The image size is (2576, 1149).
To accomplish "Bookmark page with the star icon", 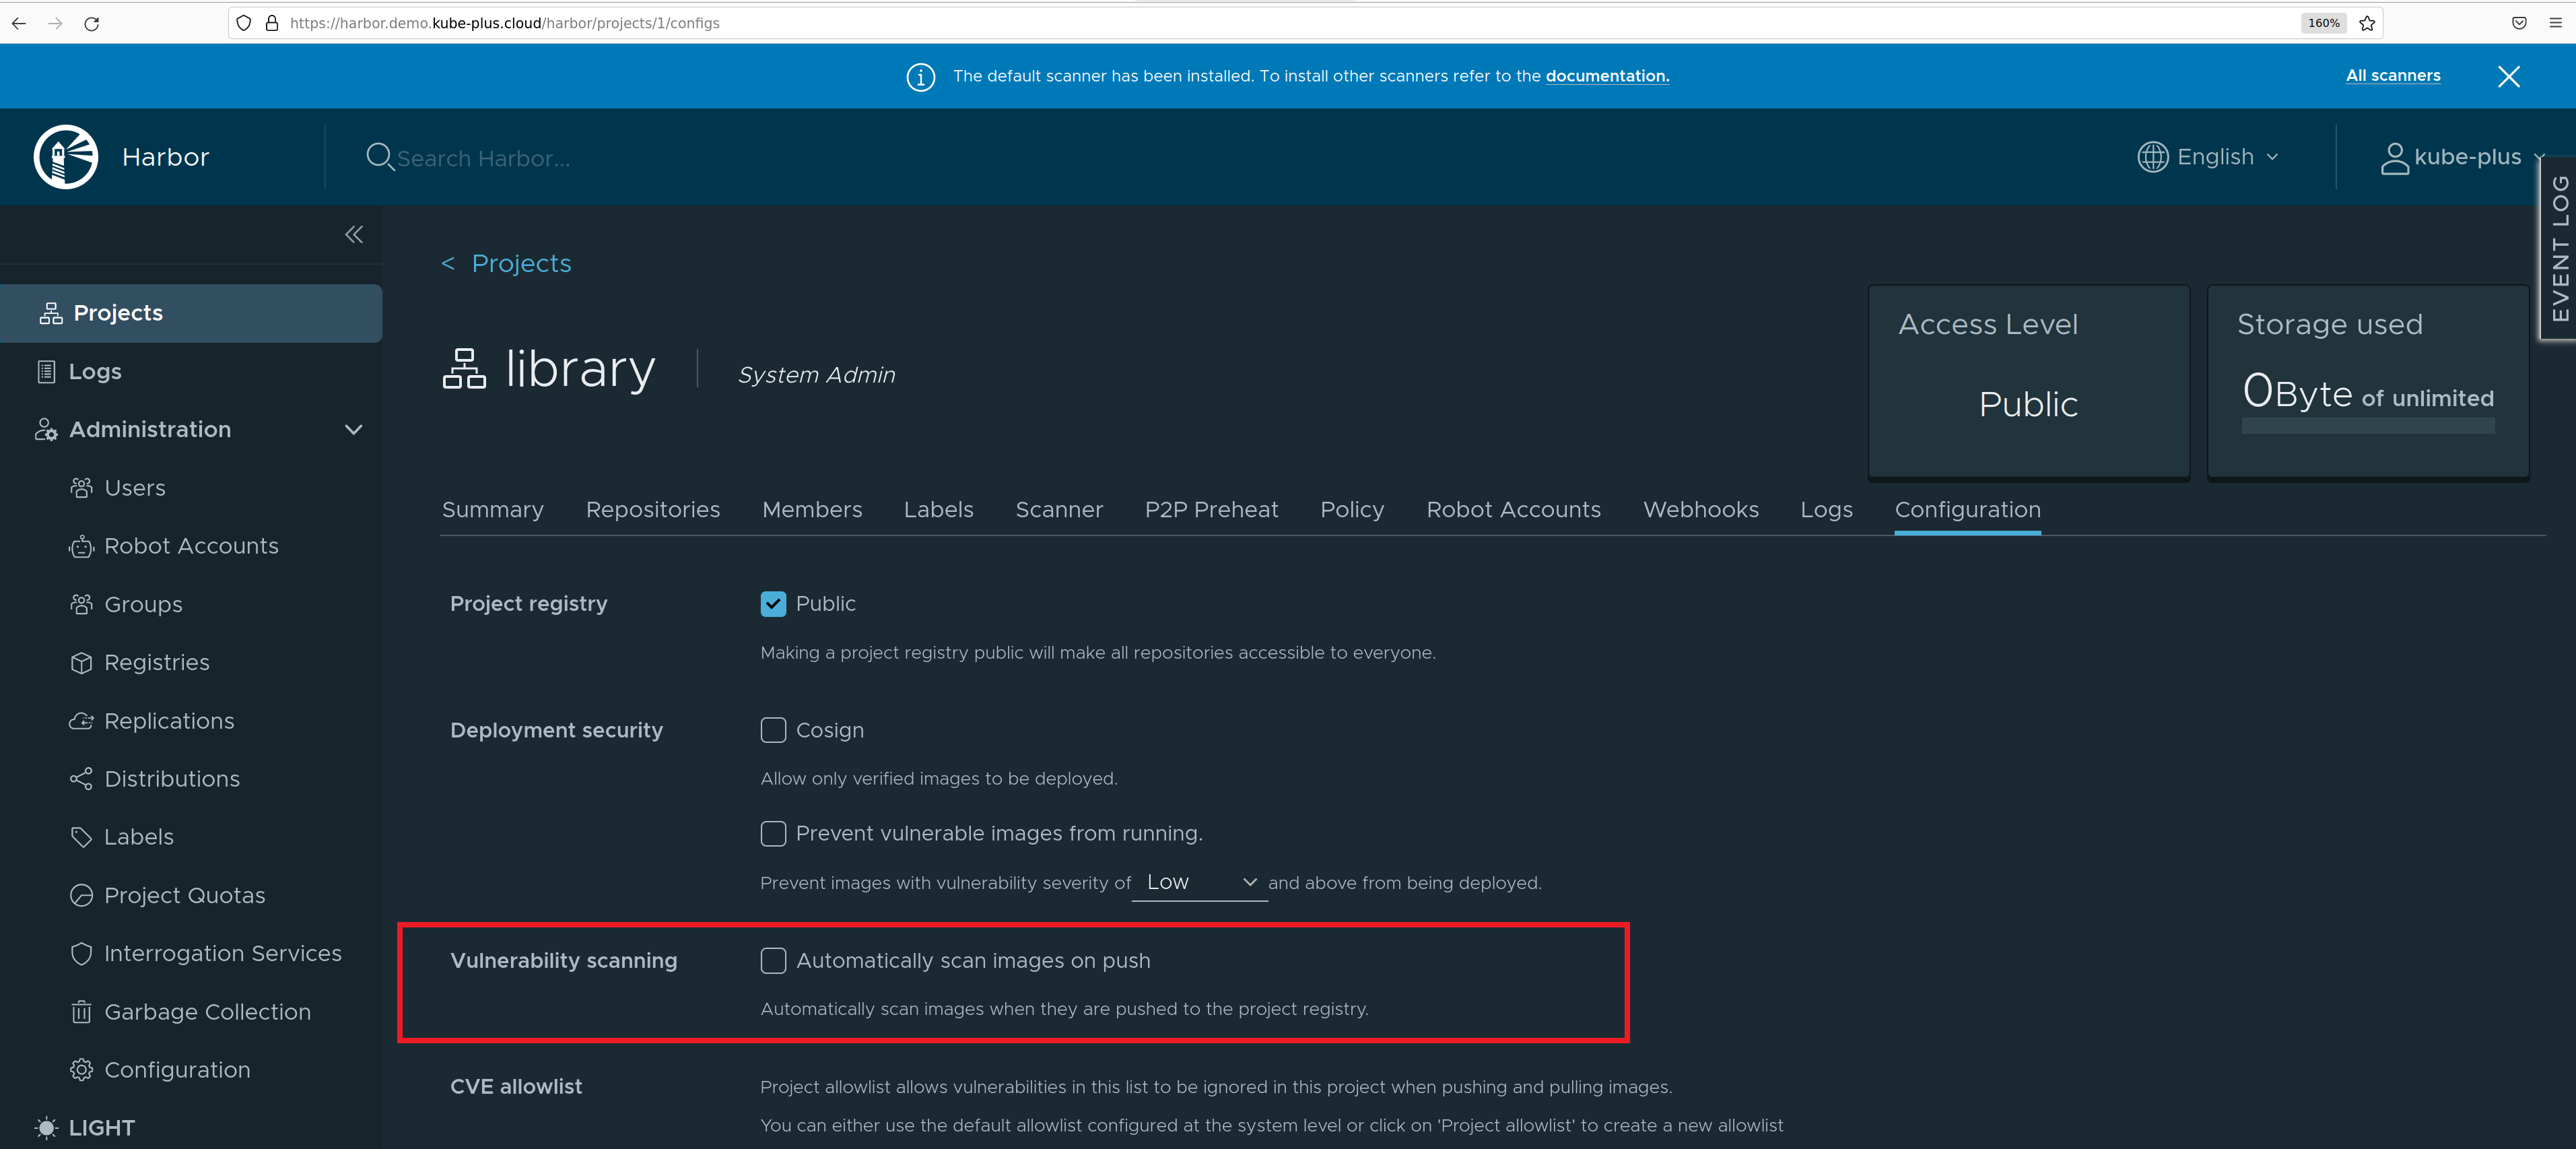I will pos(2367,23).
